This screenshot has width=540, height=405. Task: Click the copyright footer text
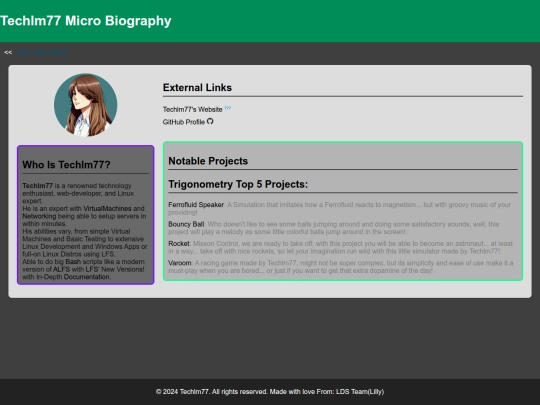[x=270, y=392]
